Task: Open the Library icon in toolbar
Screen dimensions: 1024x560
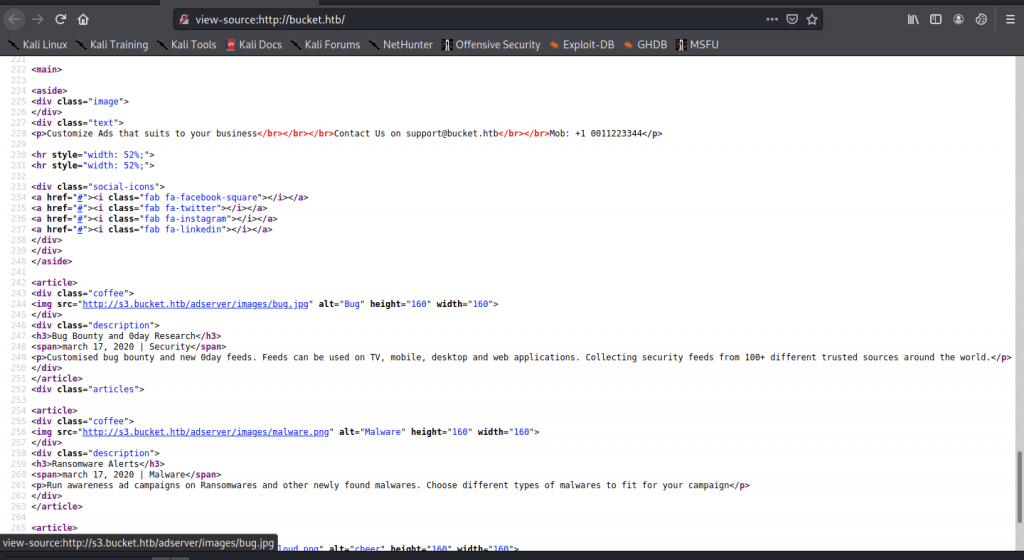Action: point(913,19)
